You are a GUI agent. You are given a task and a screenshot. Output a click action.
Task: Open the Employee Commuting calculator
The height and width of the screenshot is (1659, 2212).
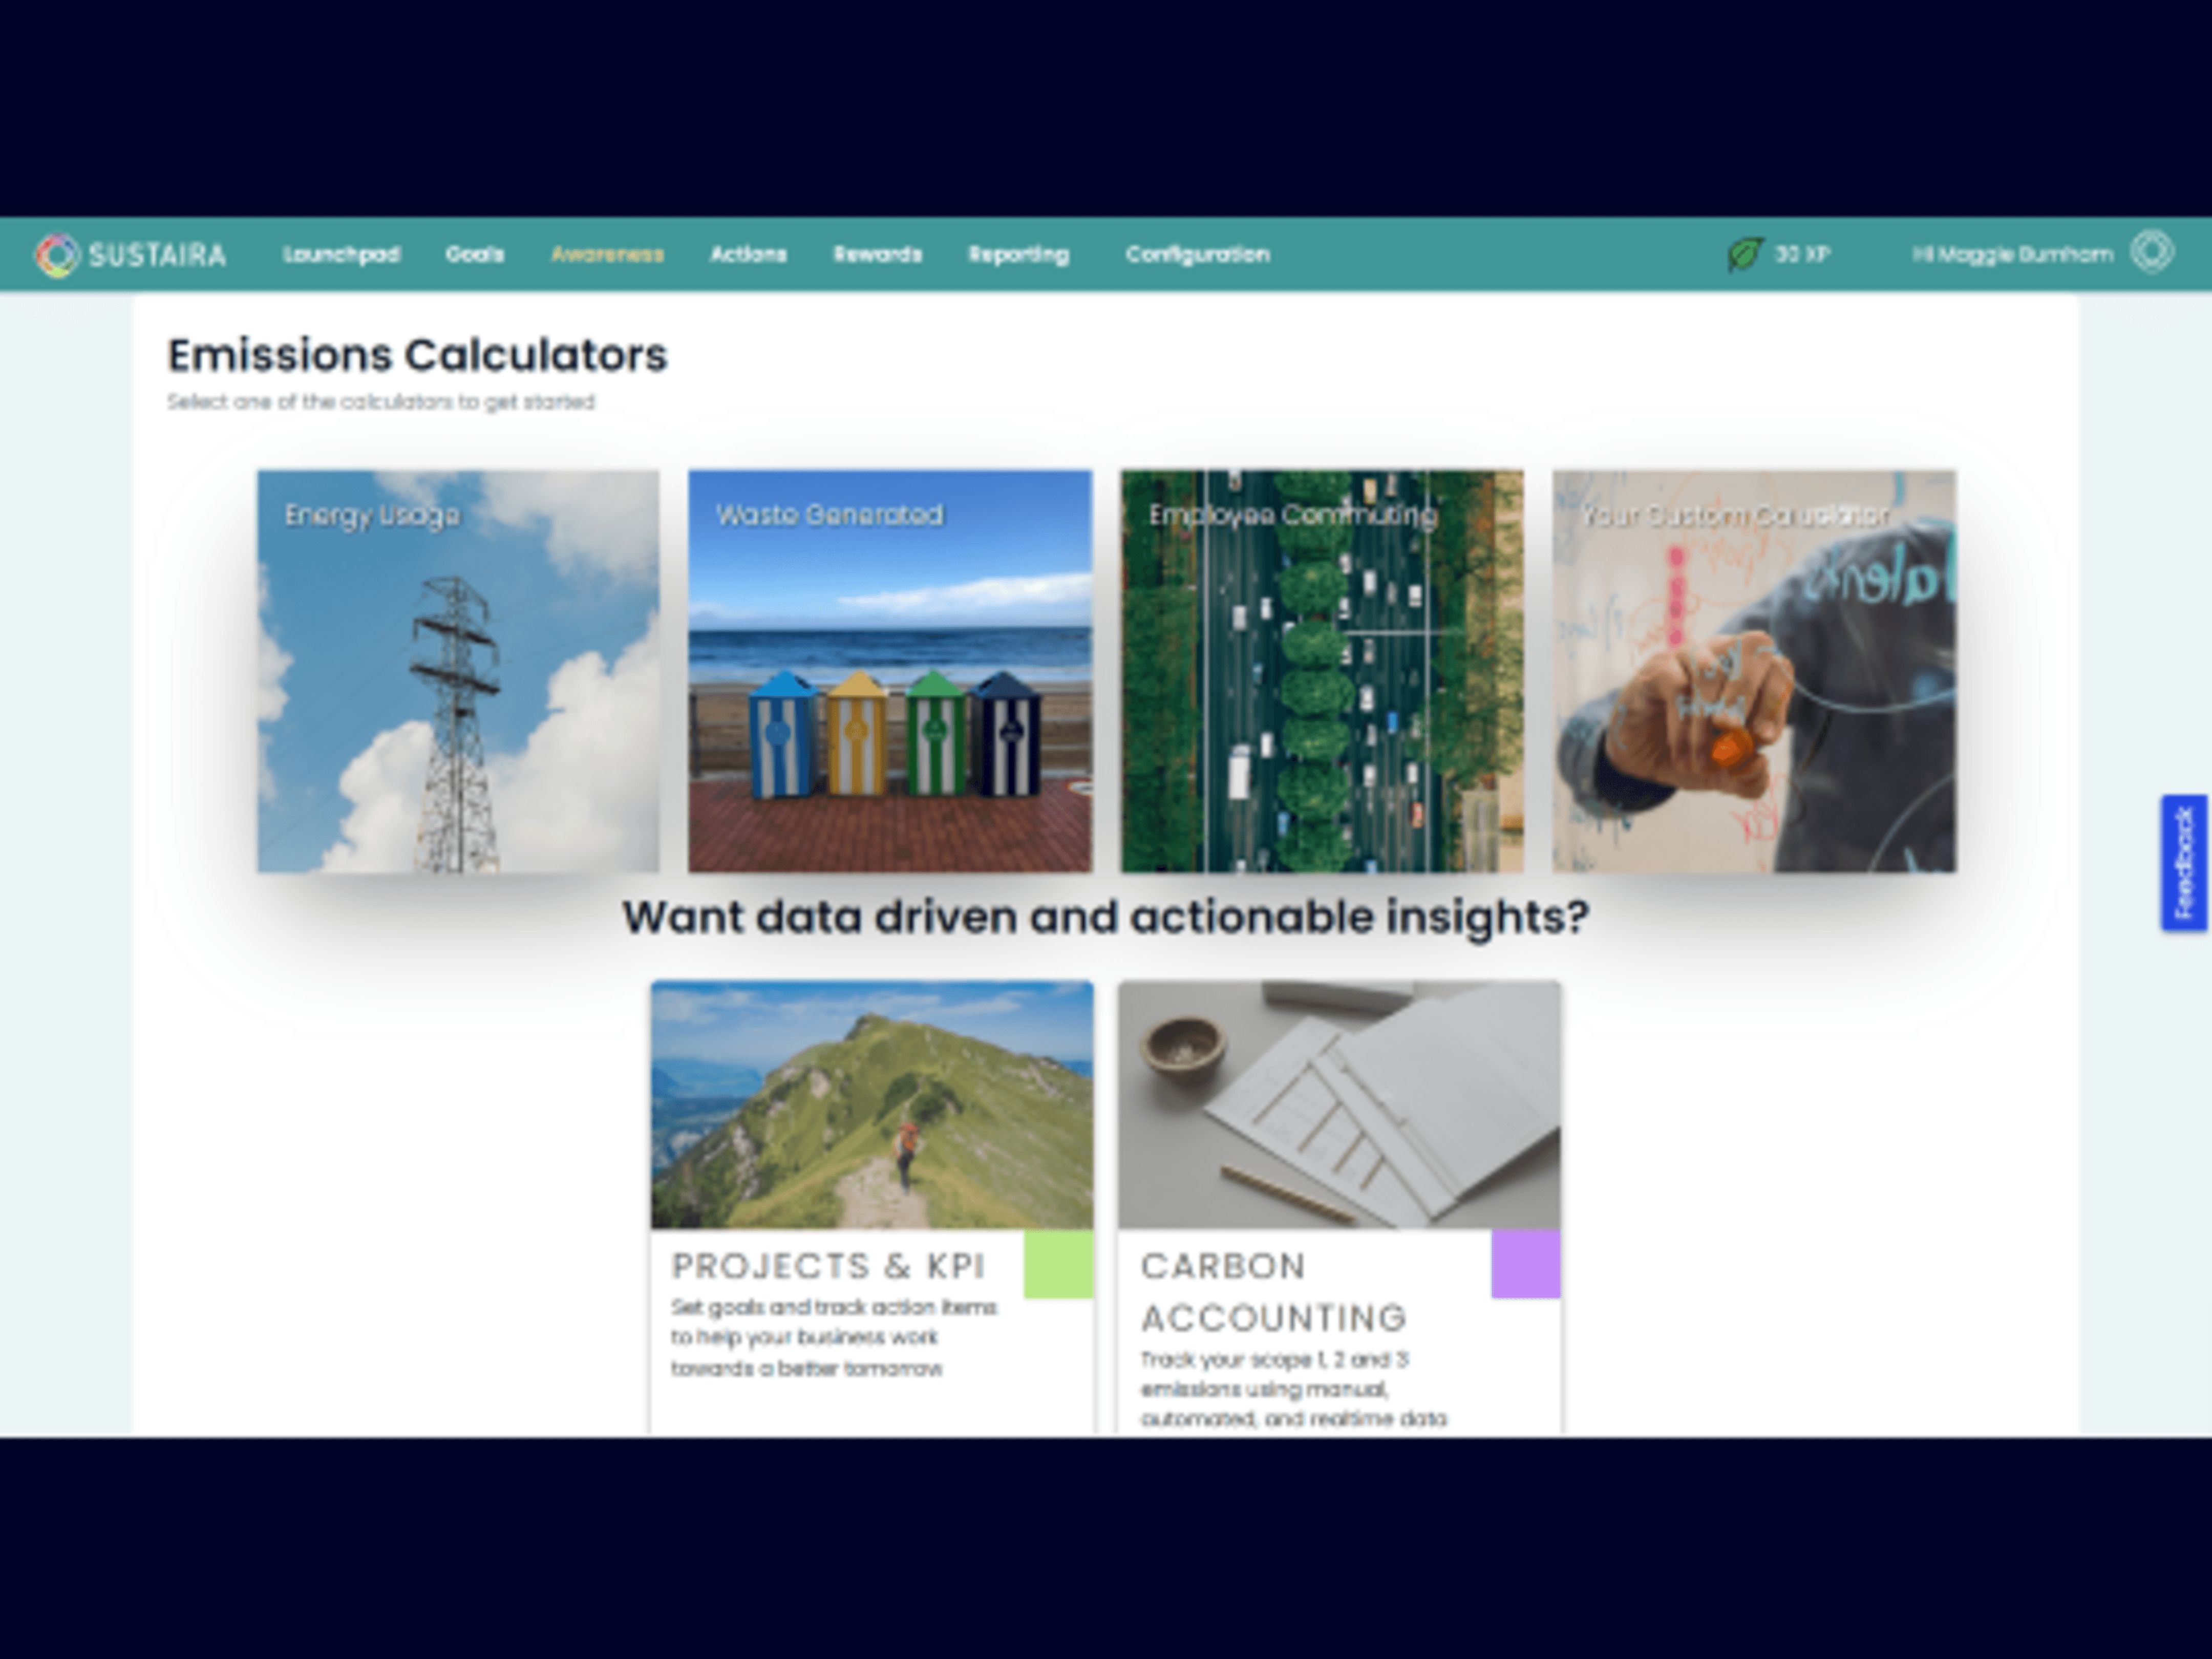click(x=1322, y=671)
